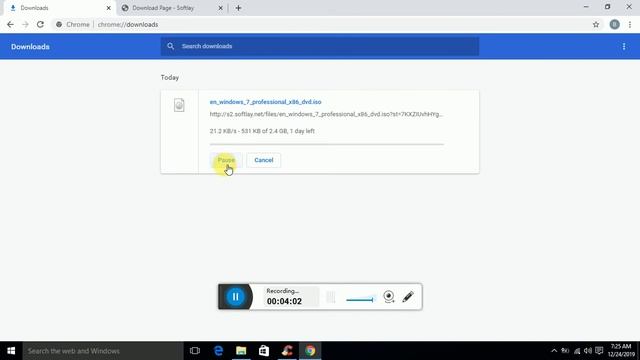
Task: Click the Search the web and Windows box
Action: [x=103, y=351]
